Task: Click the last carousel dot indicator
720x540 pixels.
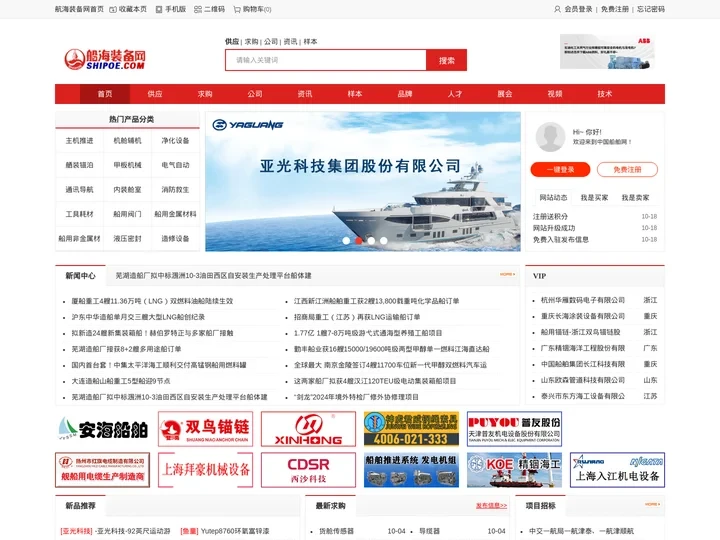Action: tap(383, 240)
